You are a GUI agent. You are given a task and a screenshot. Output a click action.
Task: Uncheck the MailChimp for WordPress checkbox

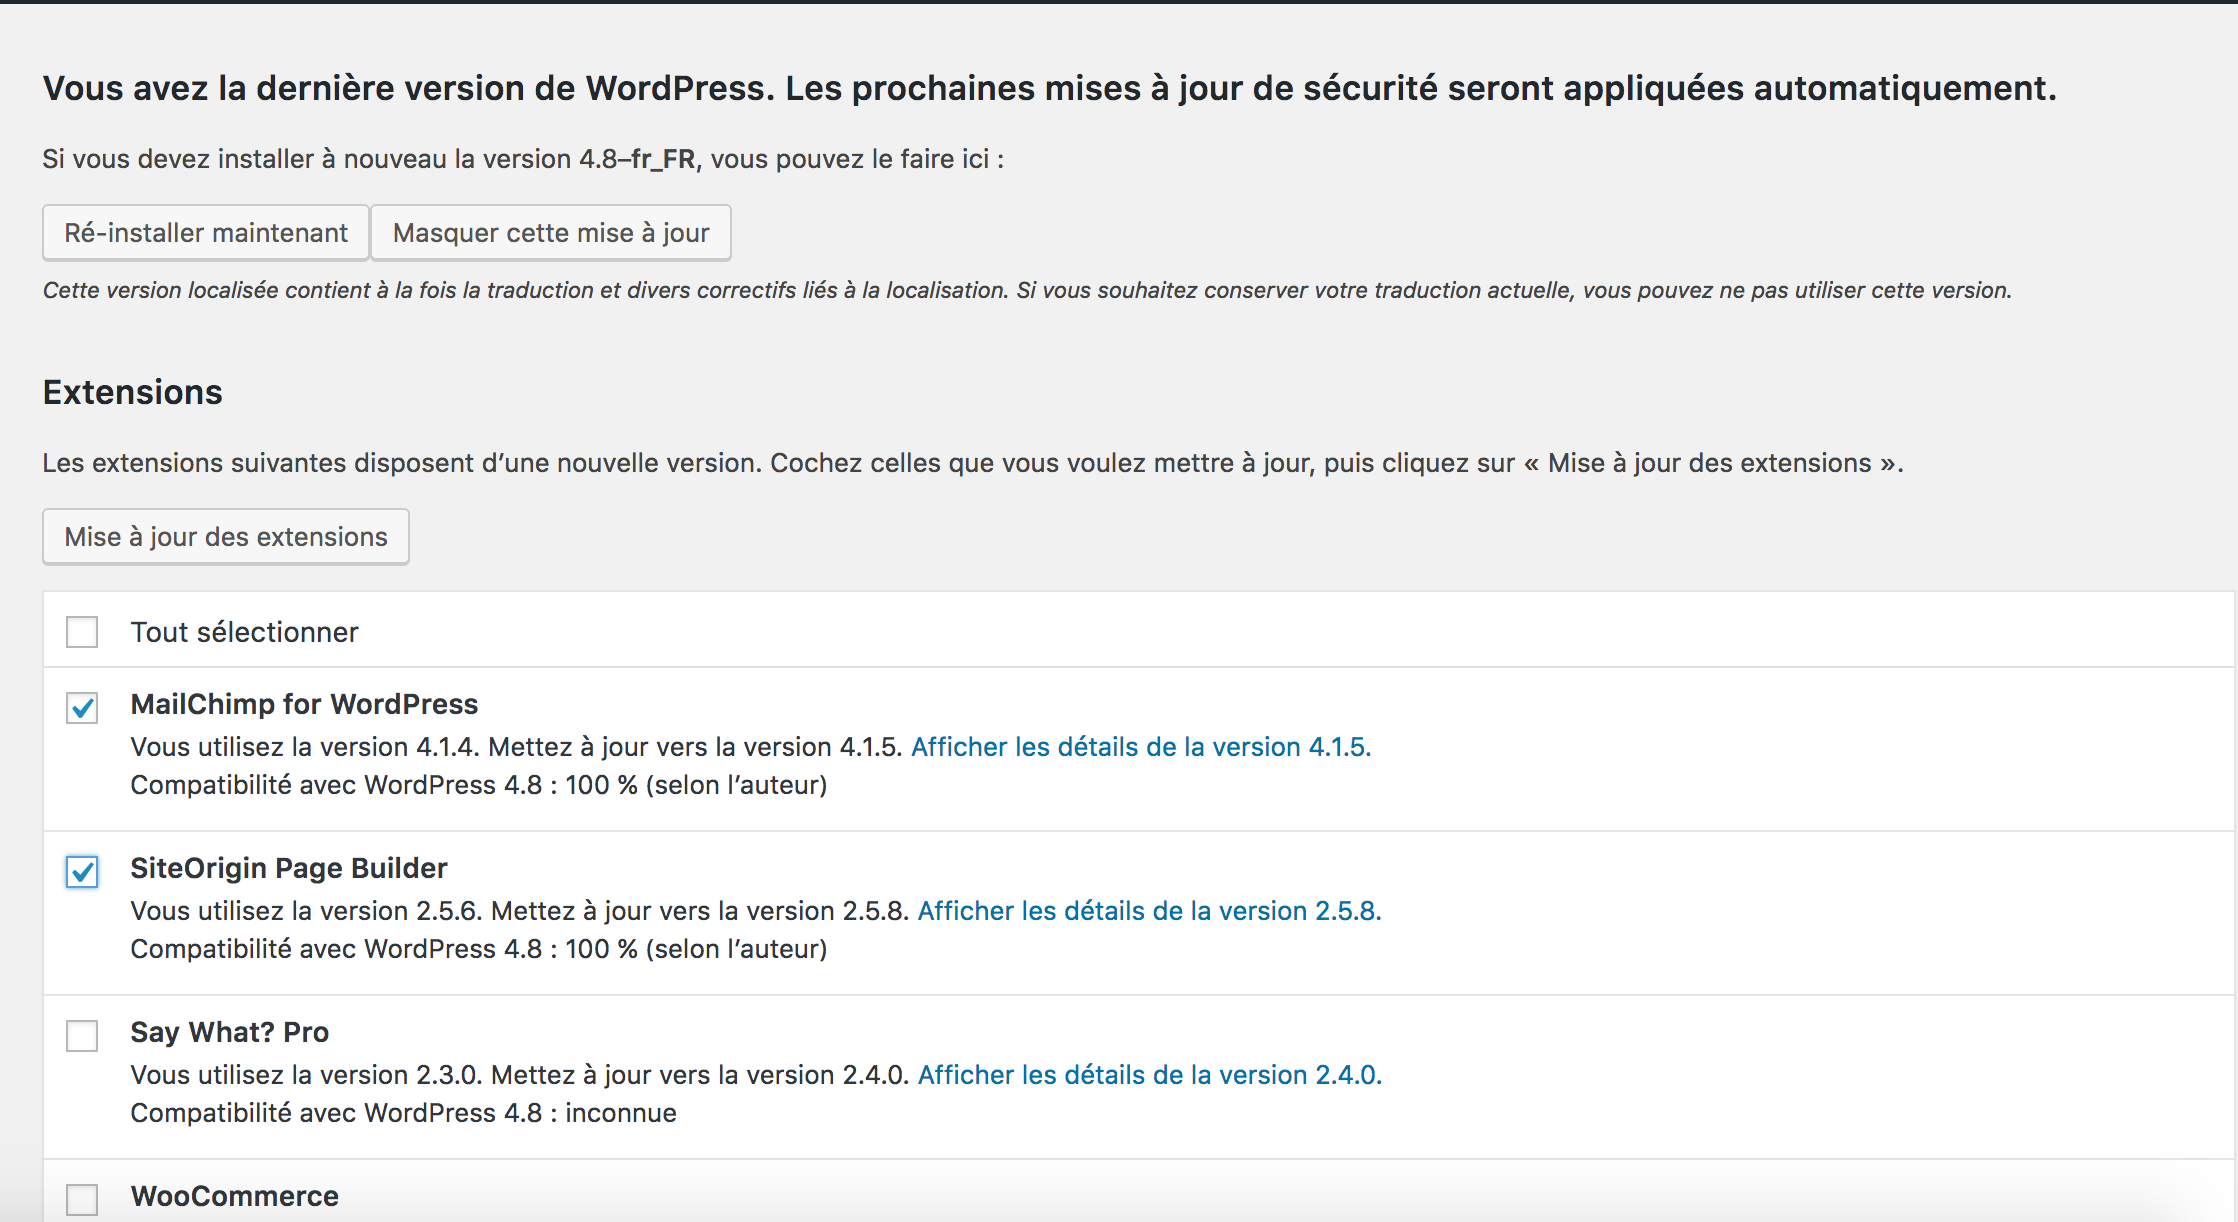(x=82, y=708)
